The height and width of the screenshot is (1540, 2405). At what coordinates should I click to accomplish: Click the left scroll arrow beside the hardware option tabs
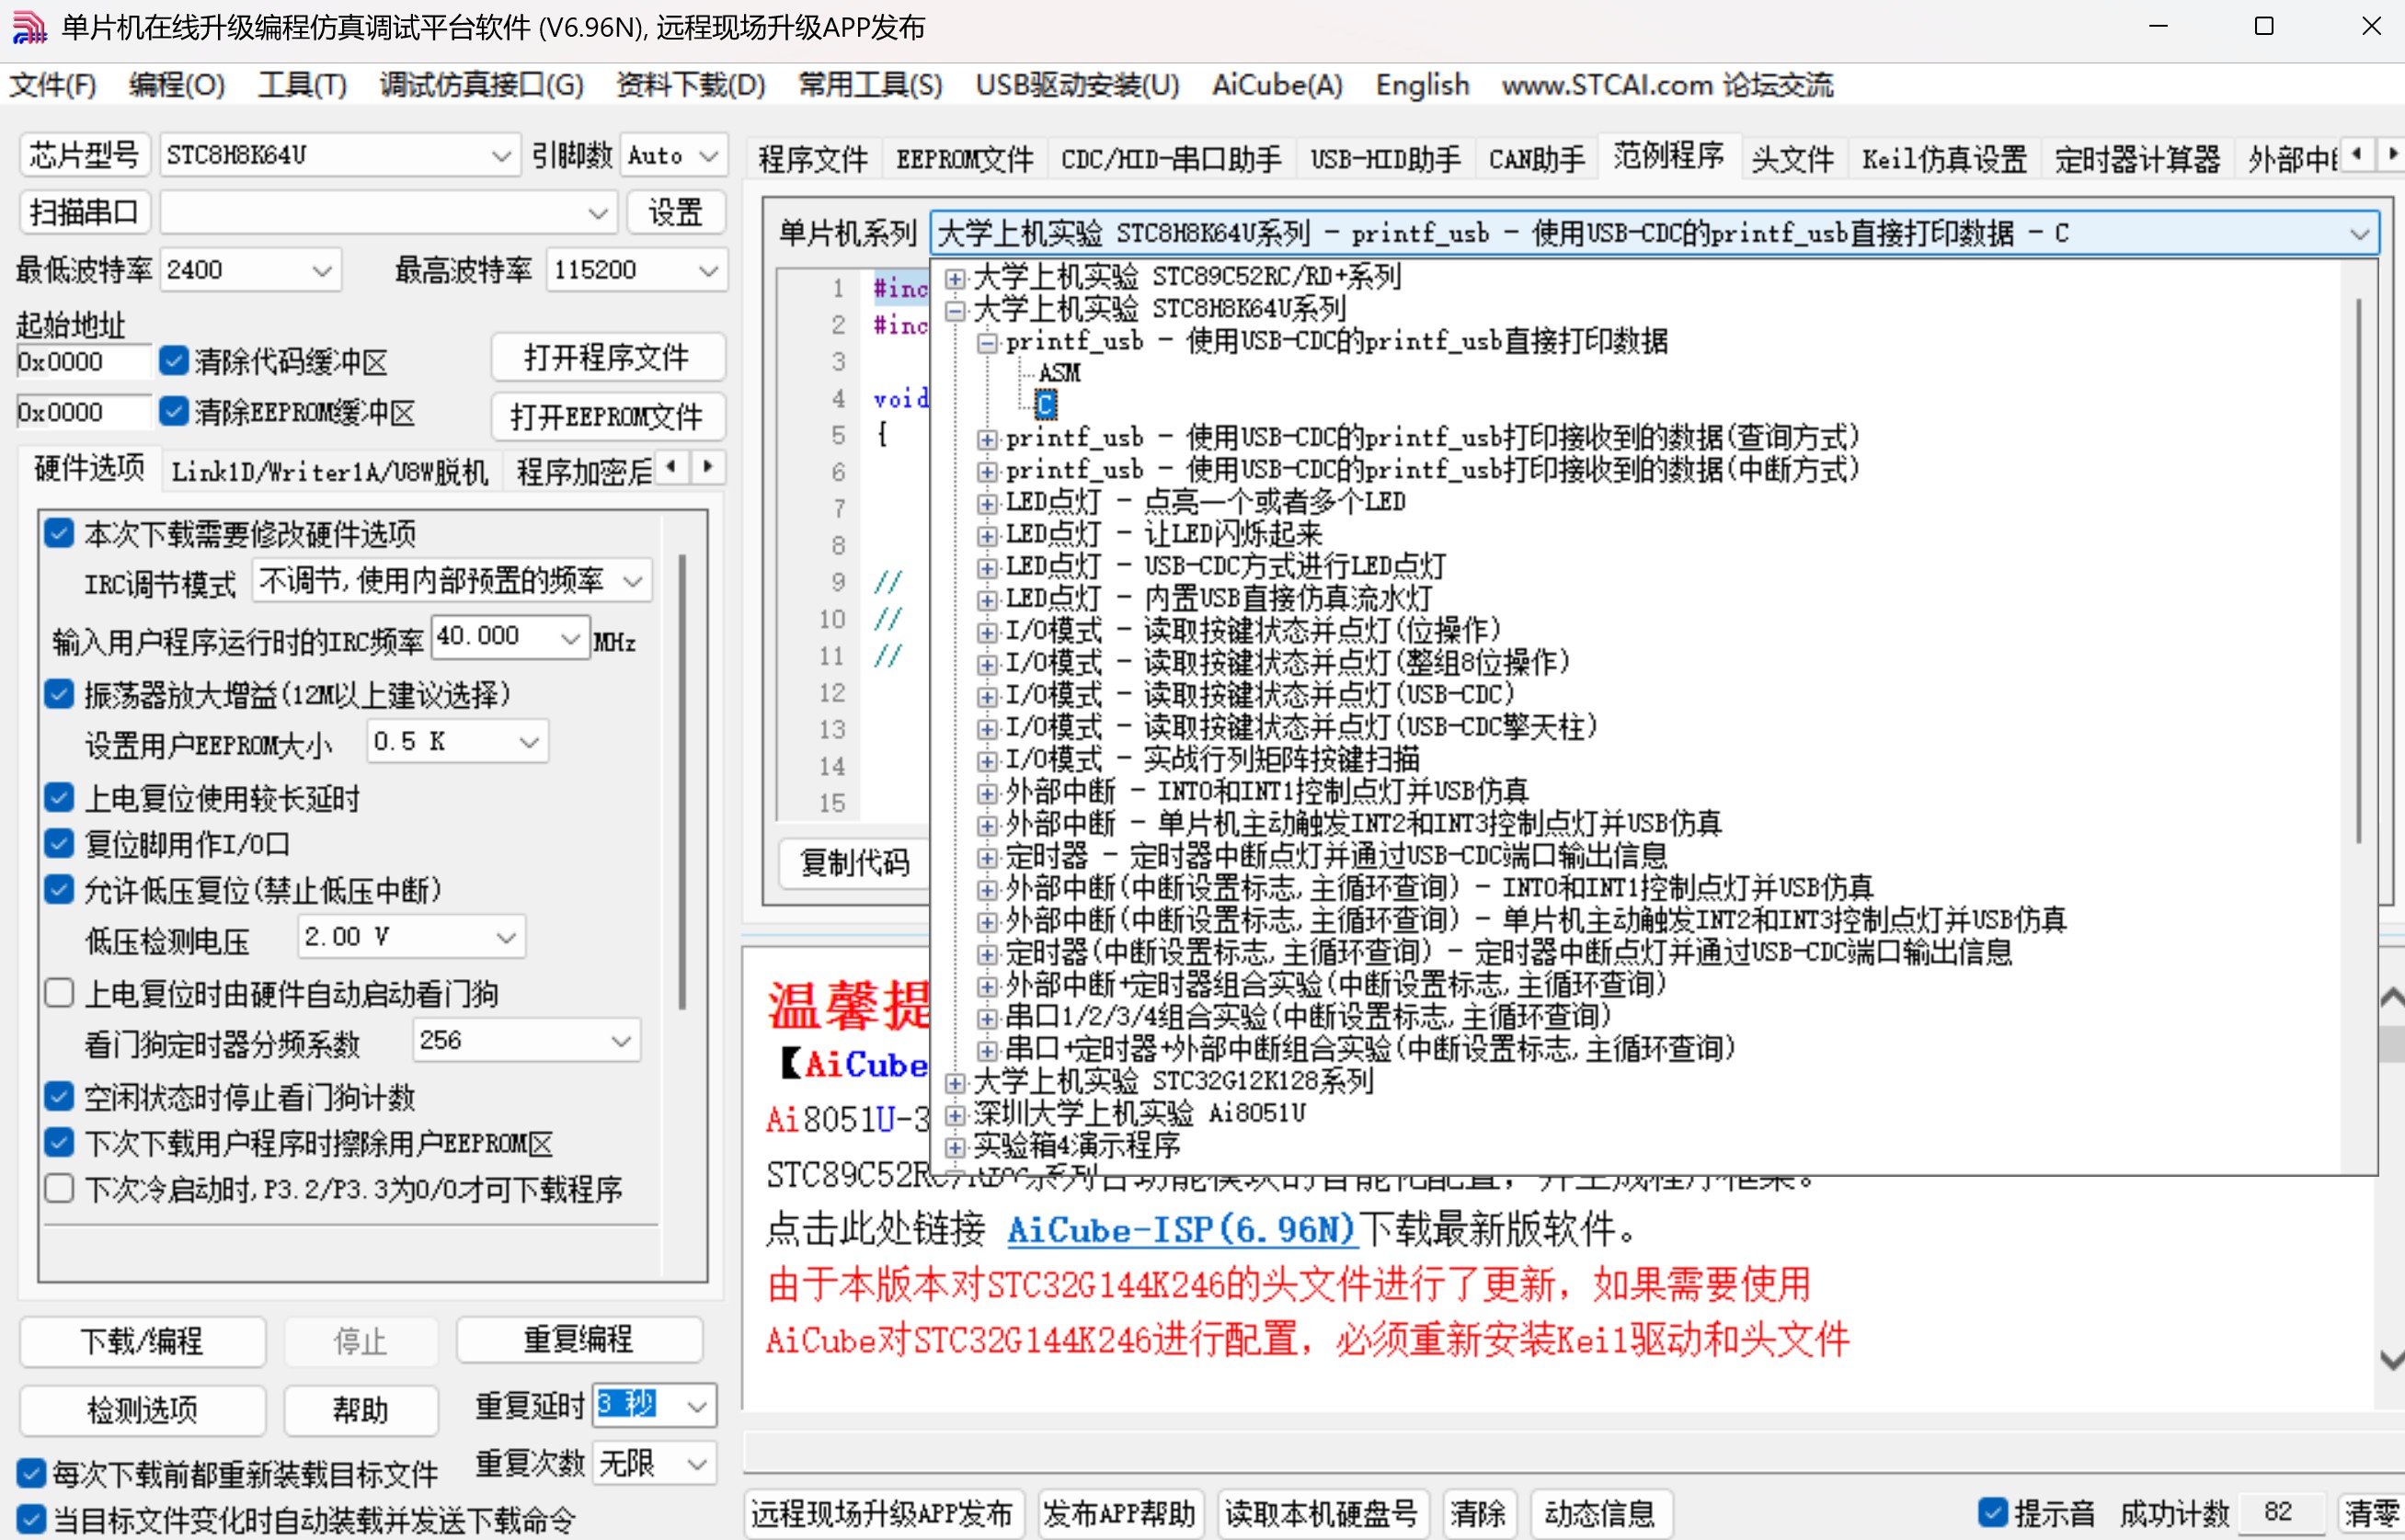(672, 468)
